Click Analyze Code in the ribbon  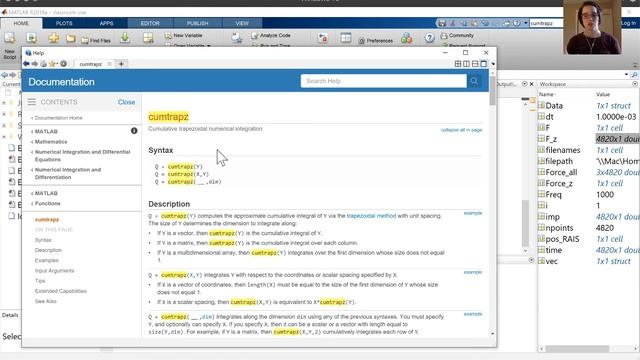[x=271, y=36]
